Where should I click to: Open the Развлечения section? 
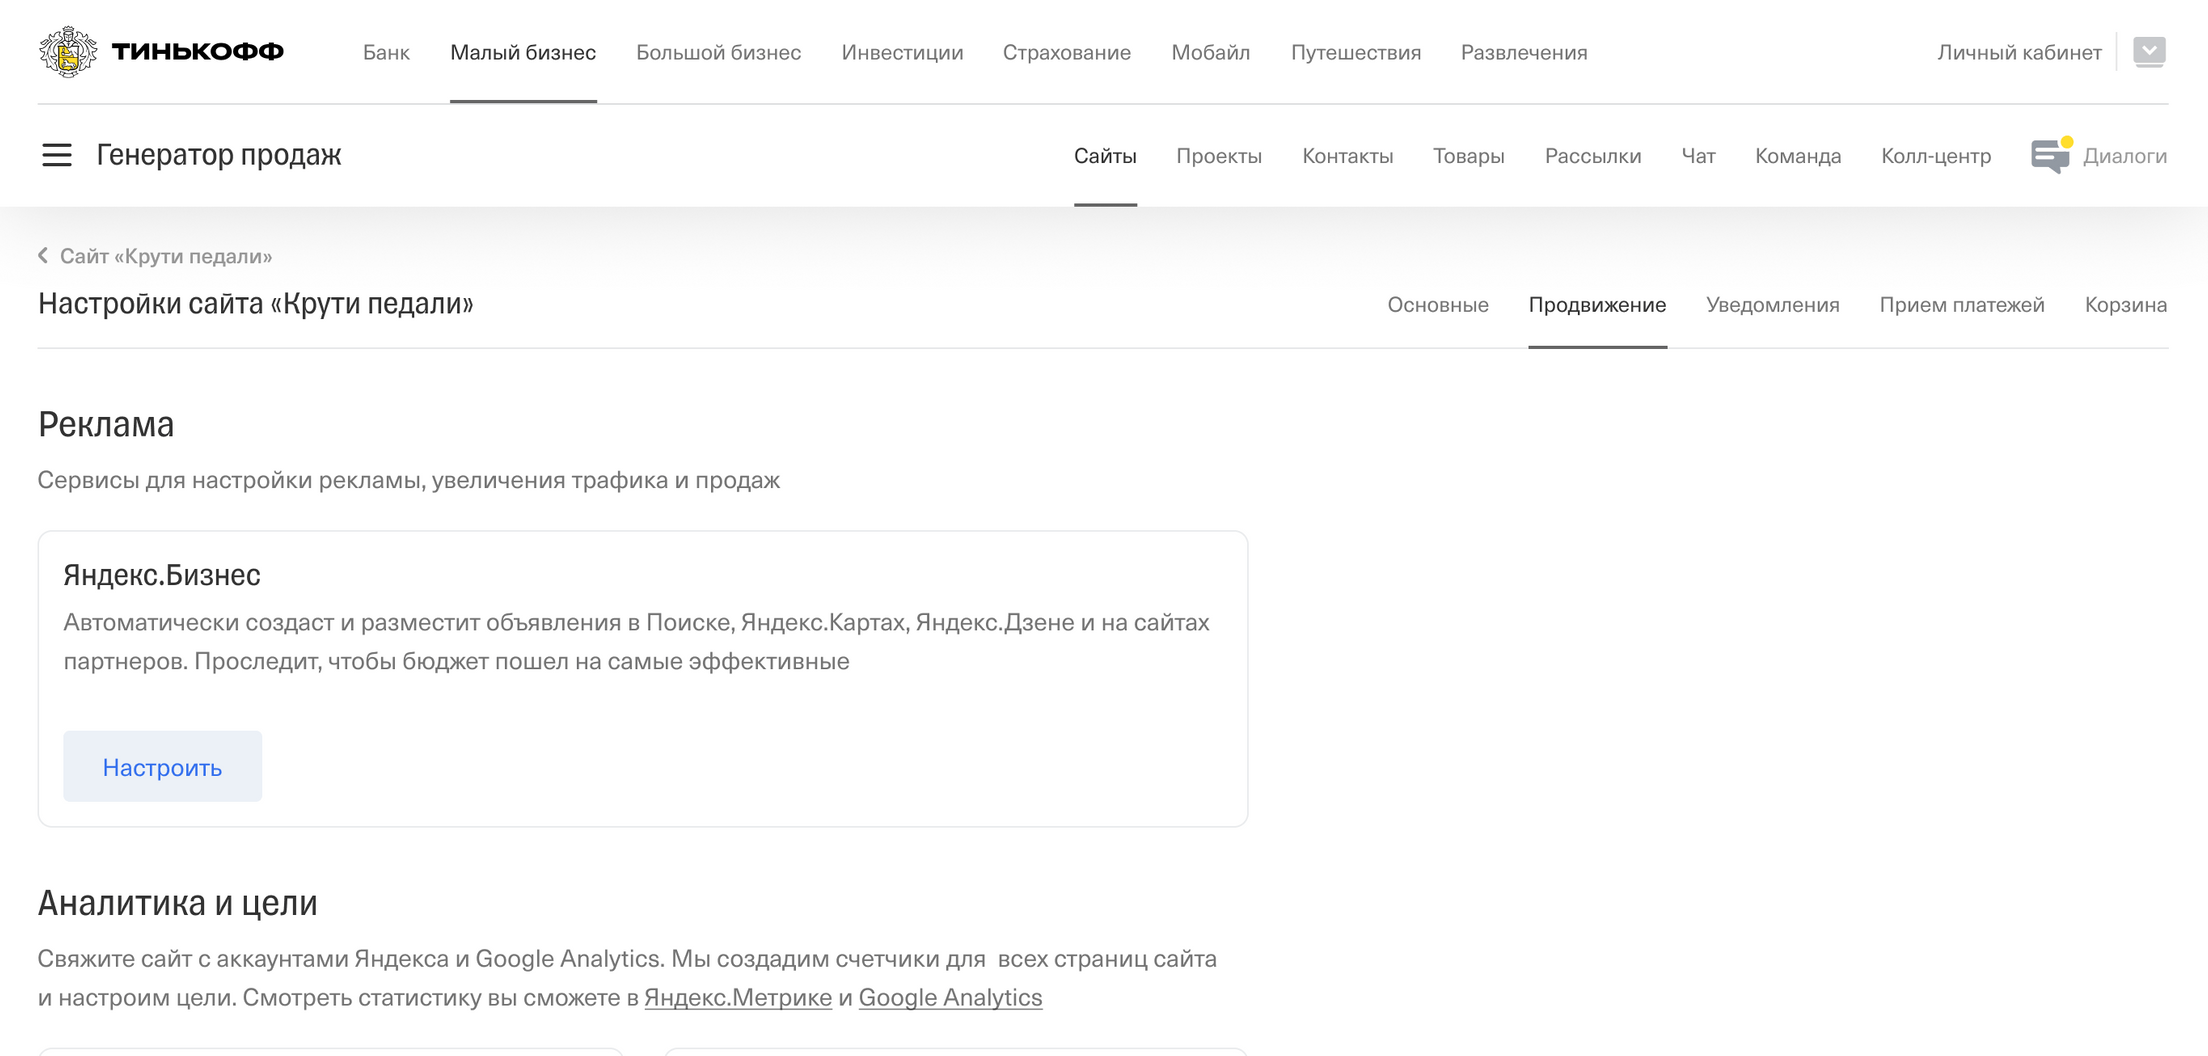point(1524,52)
